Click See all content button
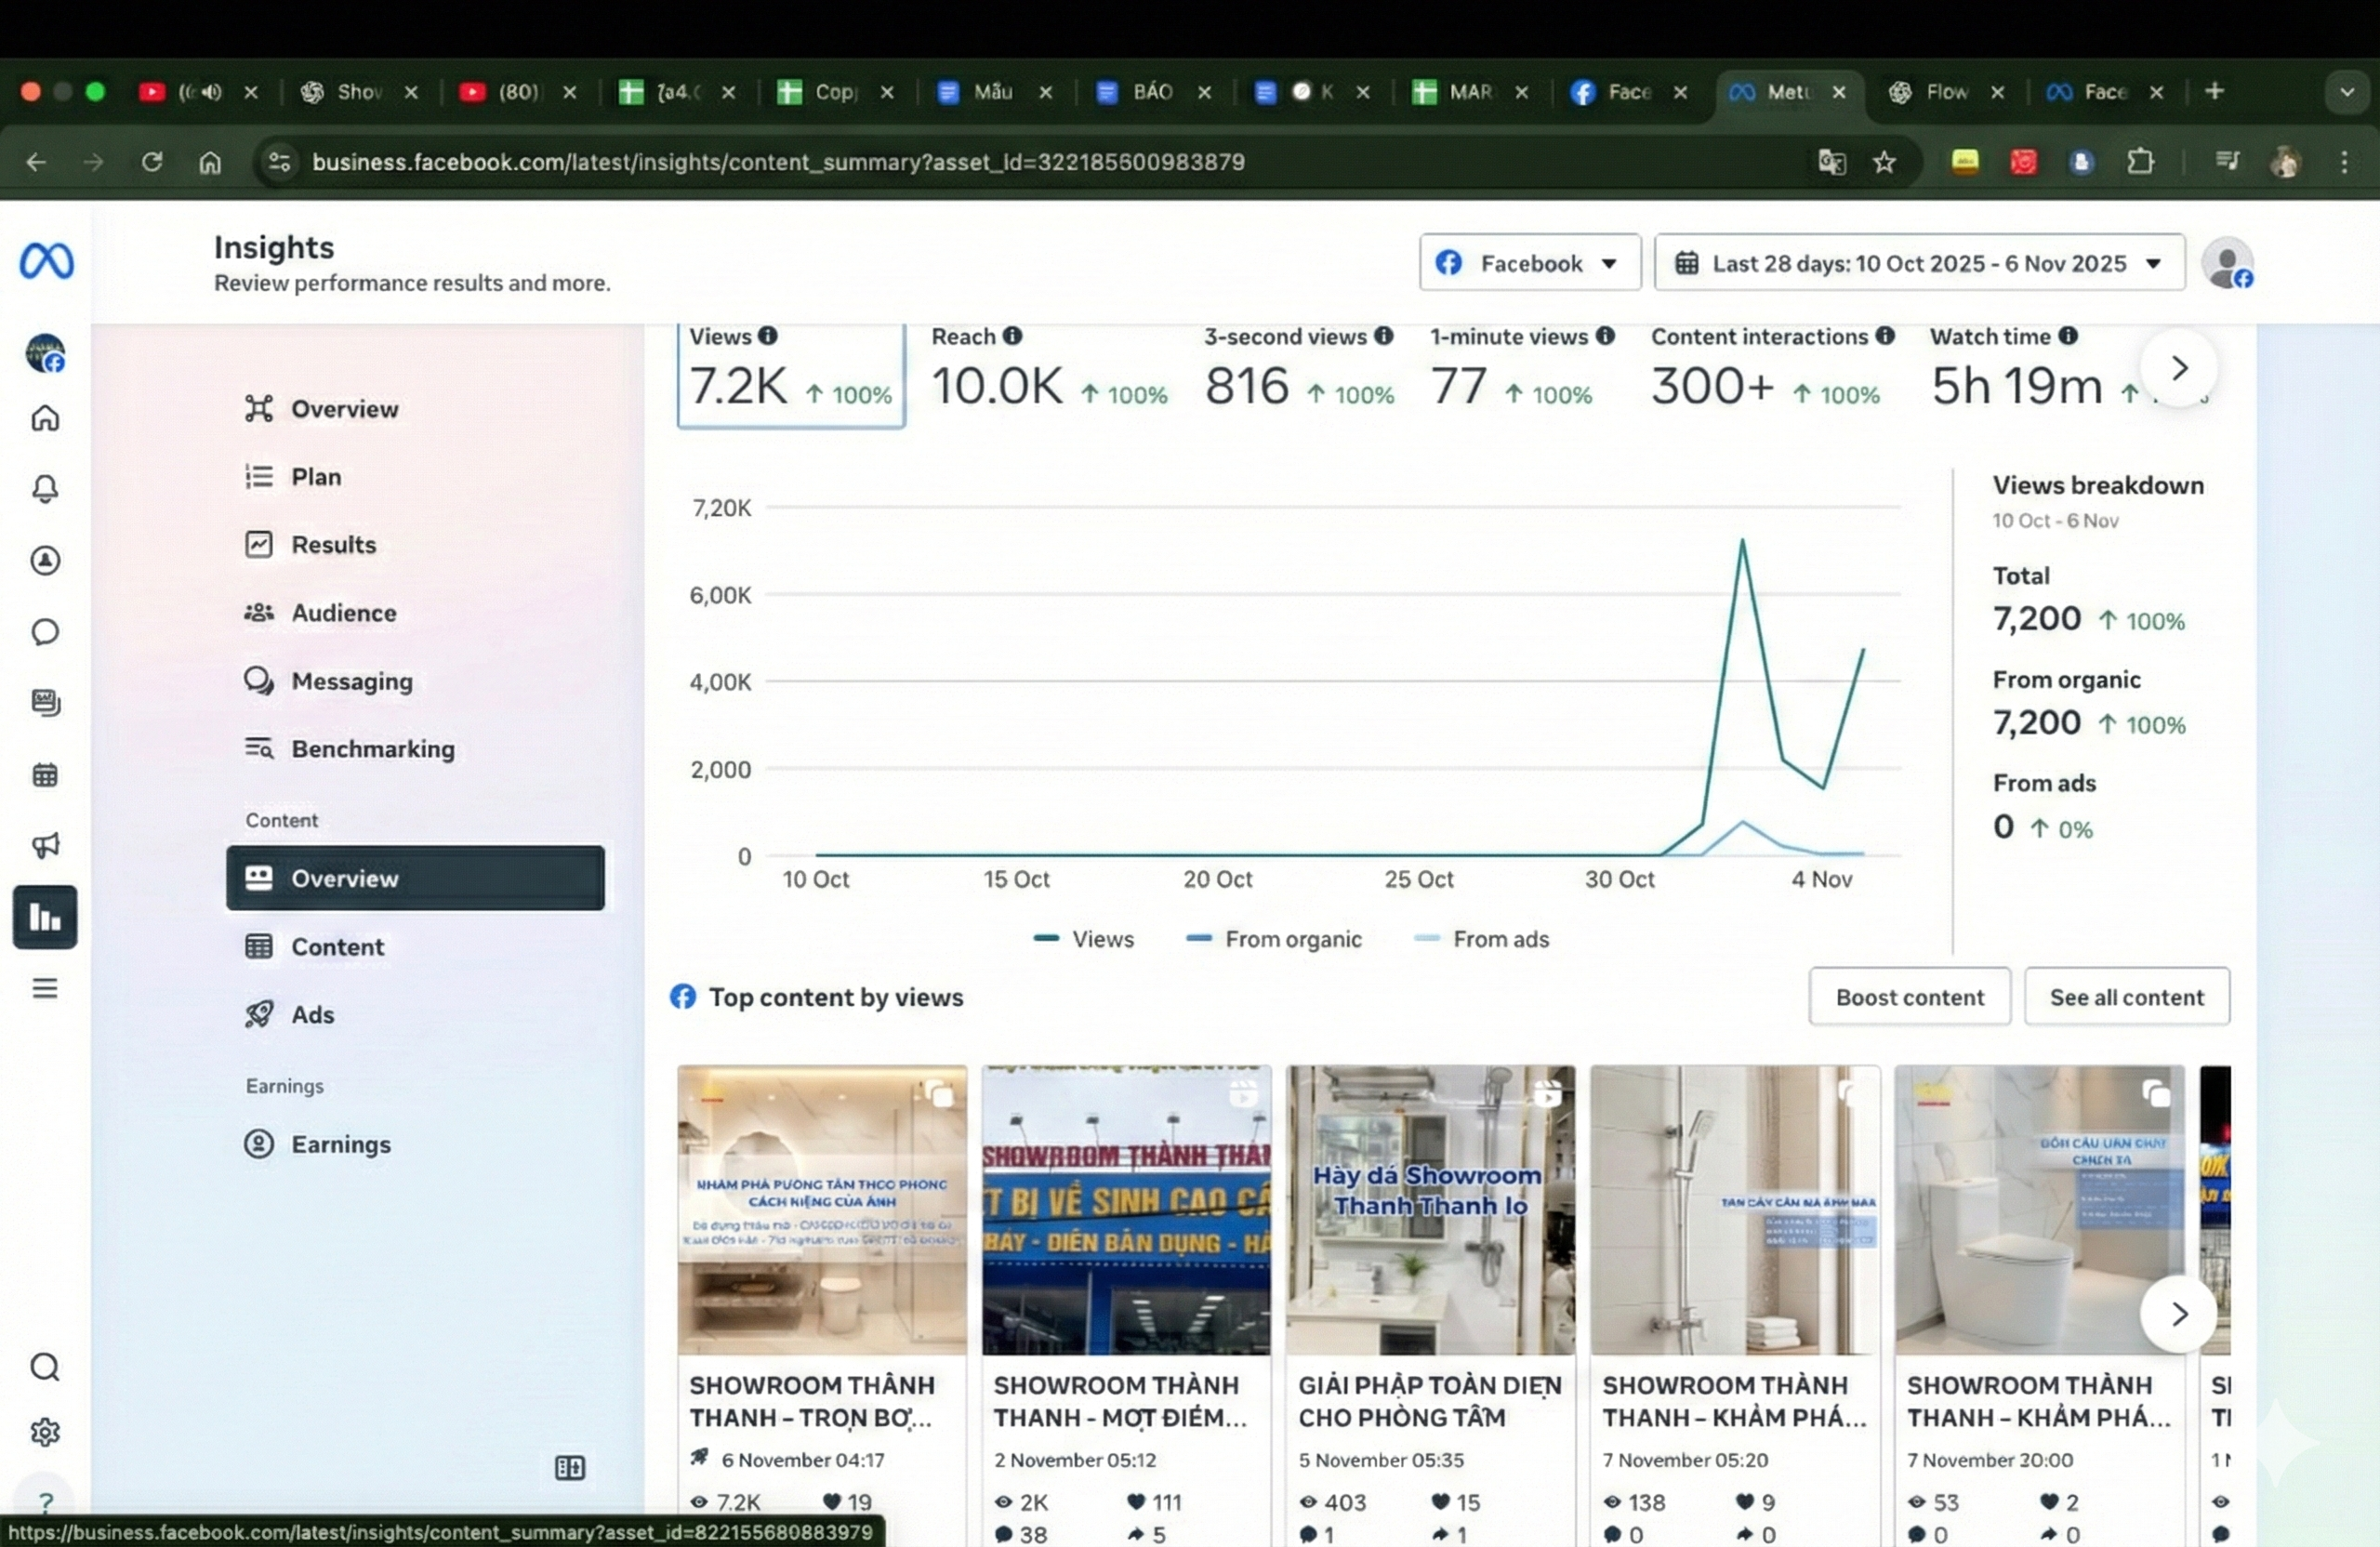This screenshot has width=2380, height=1547. pos(2126,997)
